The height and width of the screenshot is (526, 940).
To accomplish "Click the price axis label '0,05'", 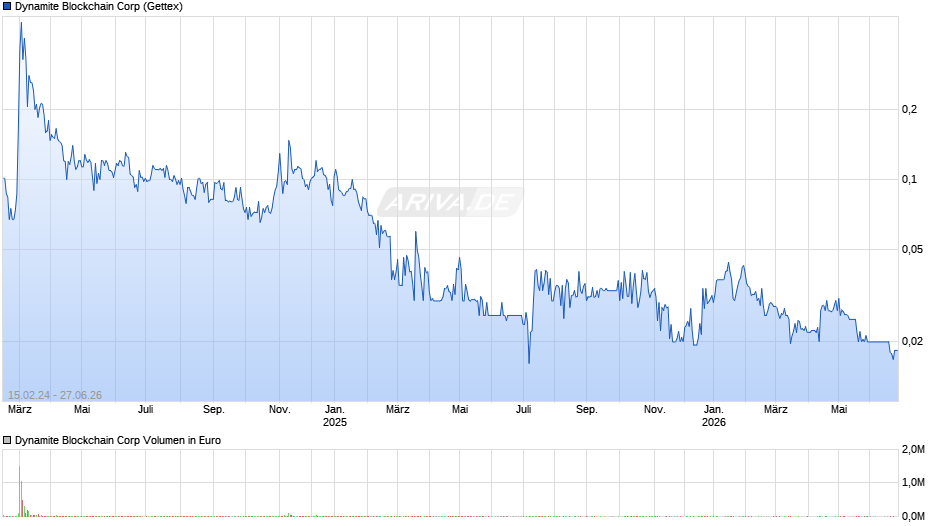I will coord(912,250).
